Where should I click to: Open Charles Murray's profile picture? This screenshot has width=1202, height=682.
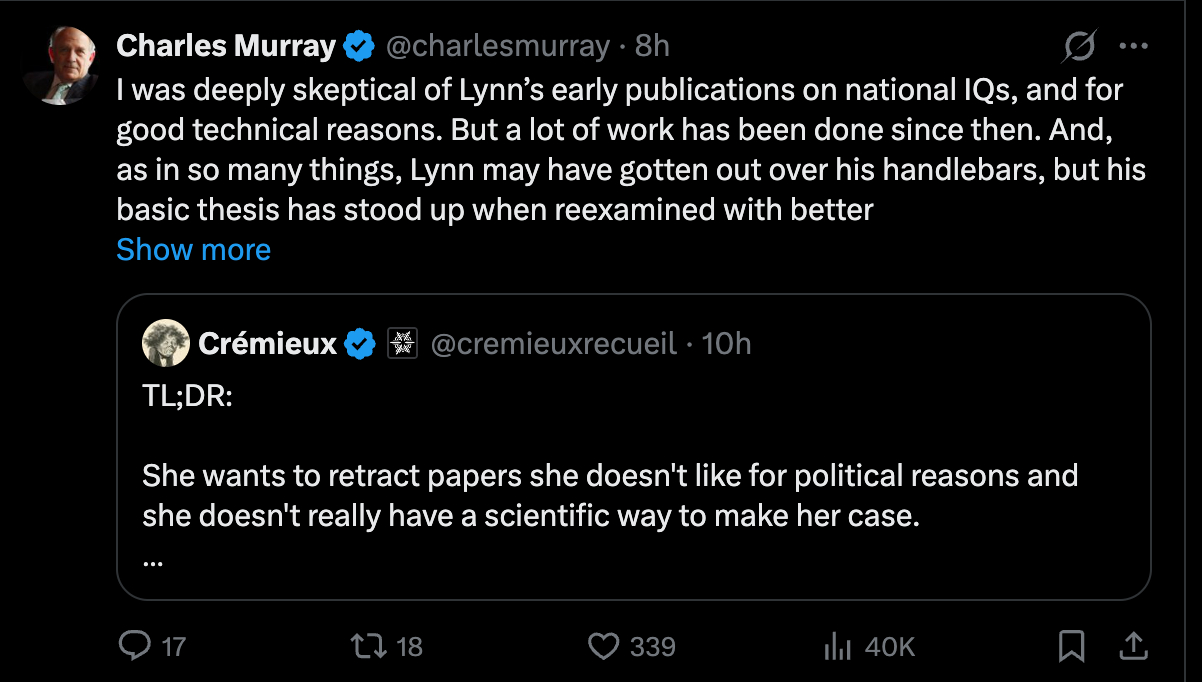[x=59, y=64]
